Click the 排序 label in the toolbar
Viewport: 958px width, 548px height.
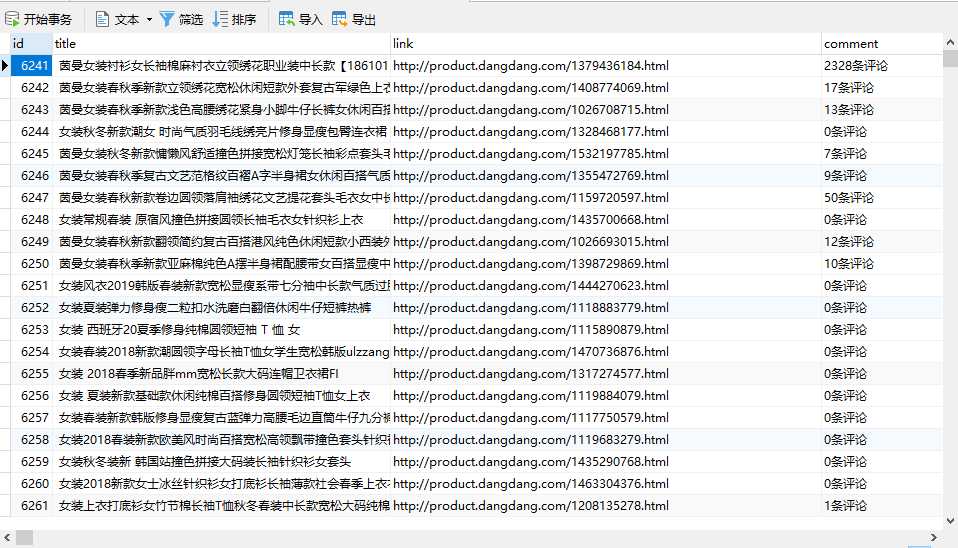point(244,20)
